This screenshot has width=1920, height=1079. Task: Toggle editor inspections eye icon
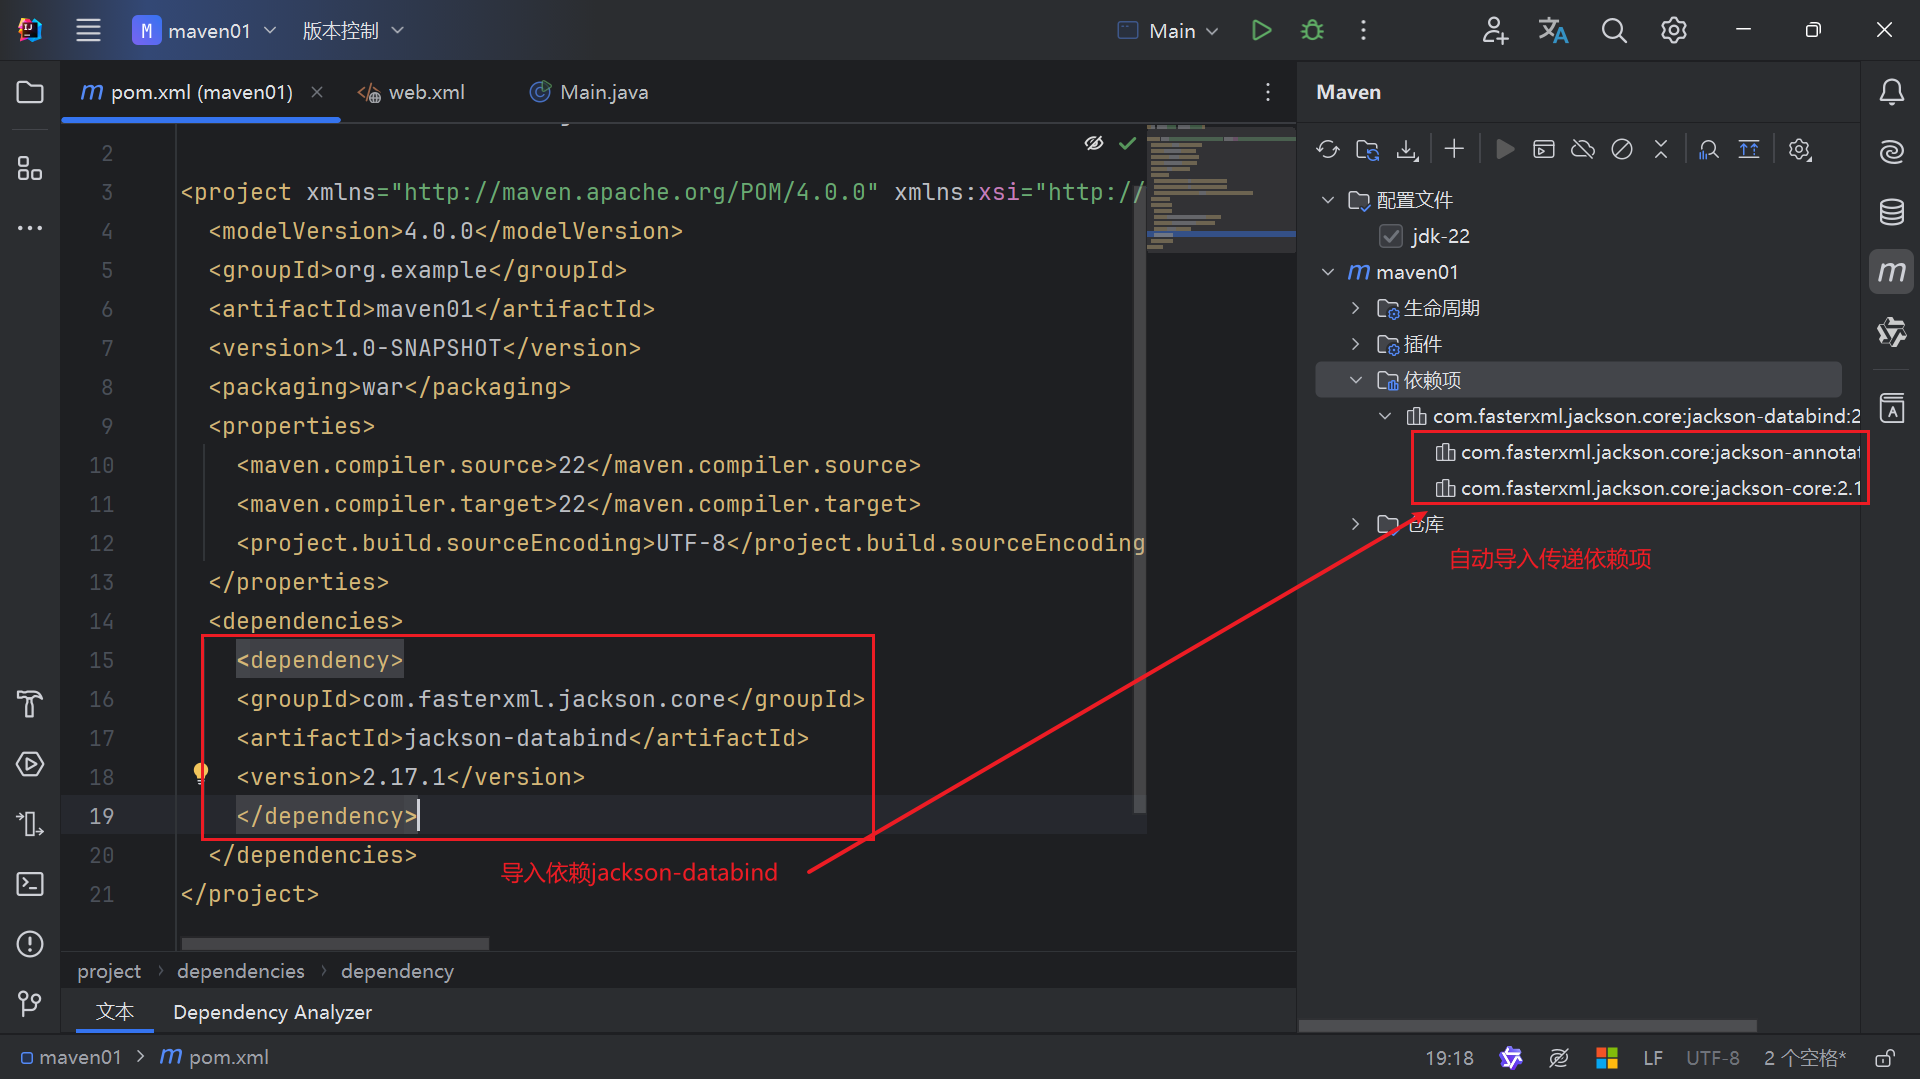1094,143
